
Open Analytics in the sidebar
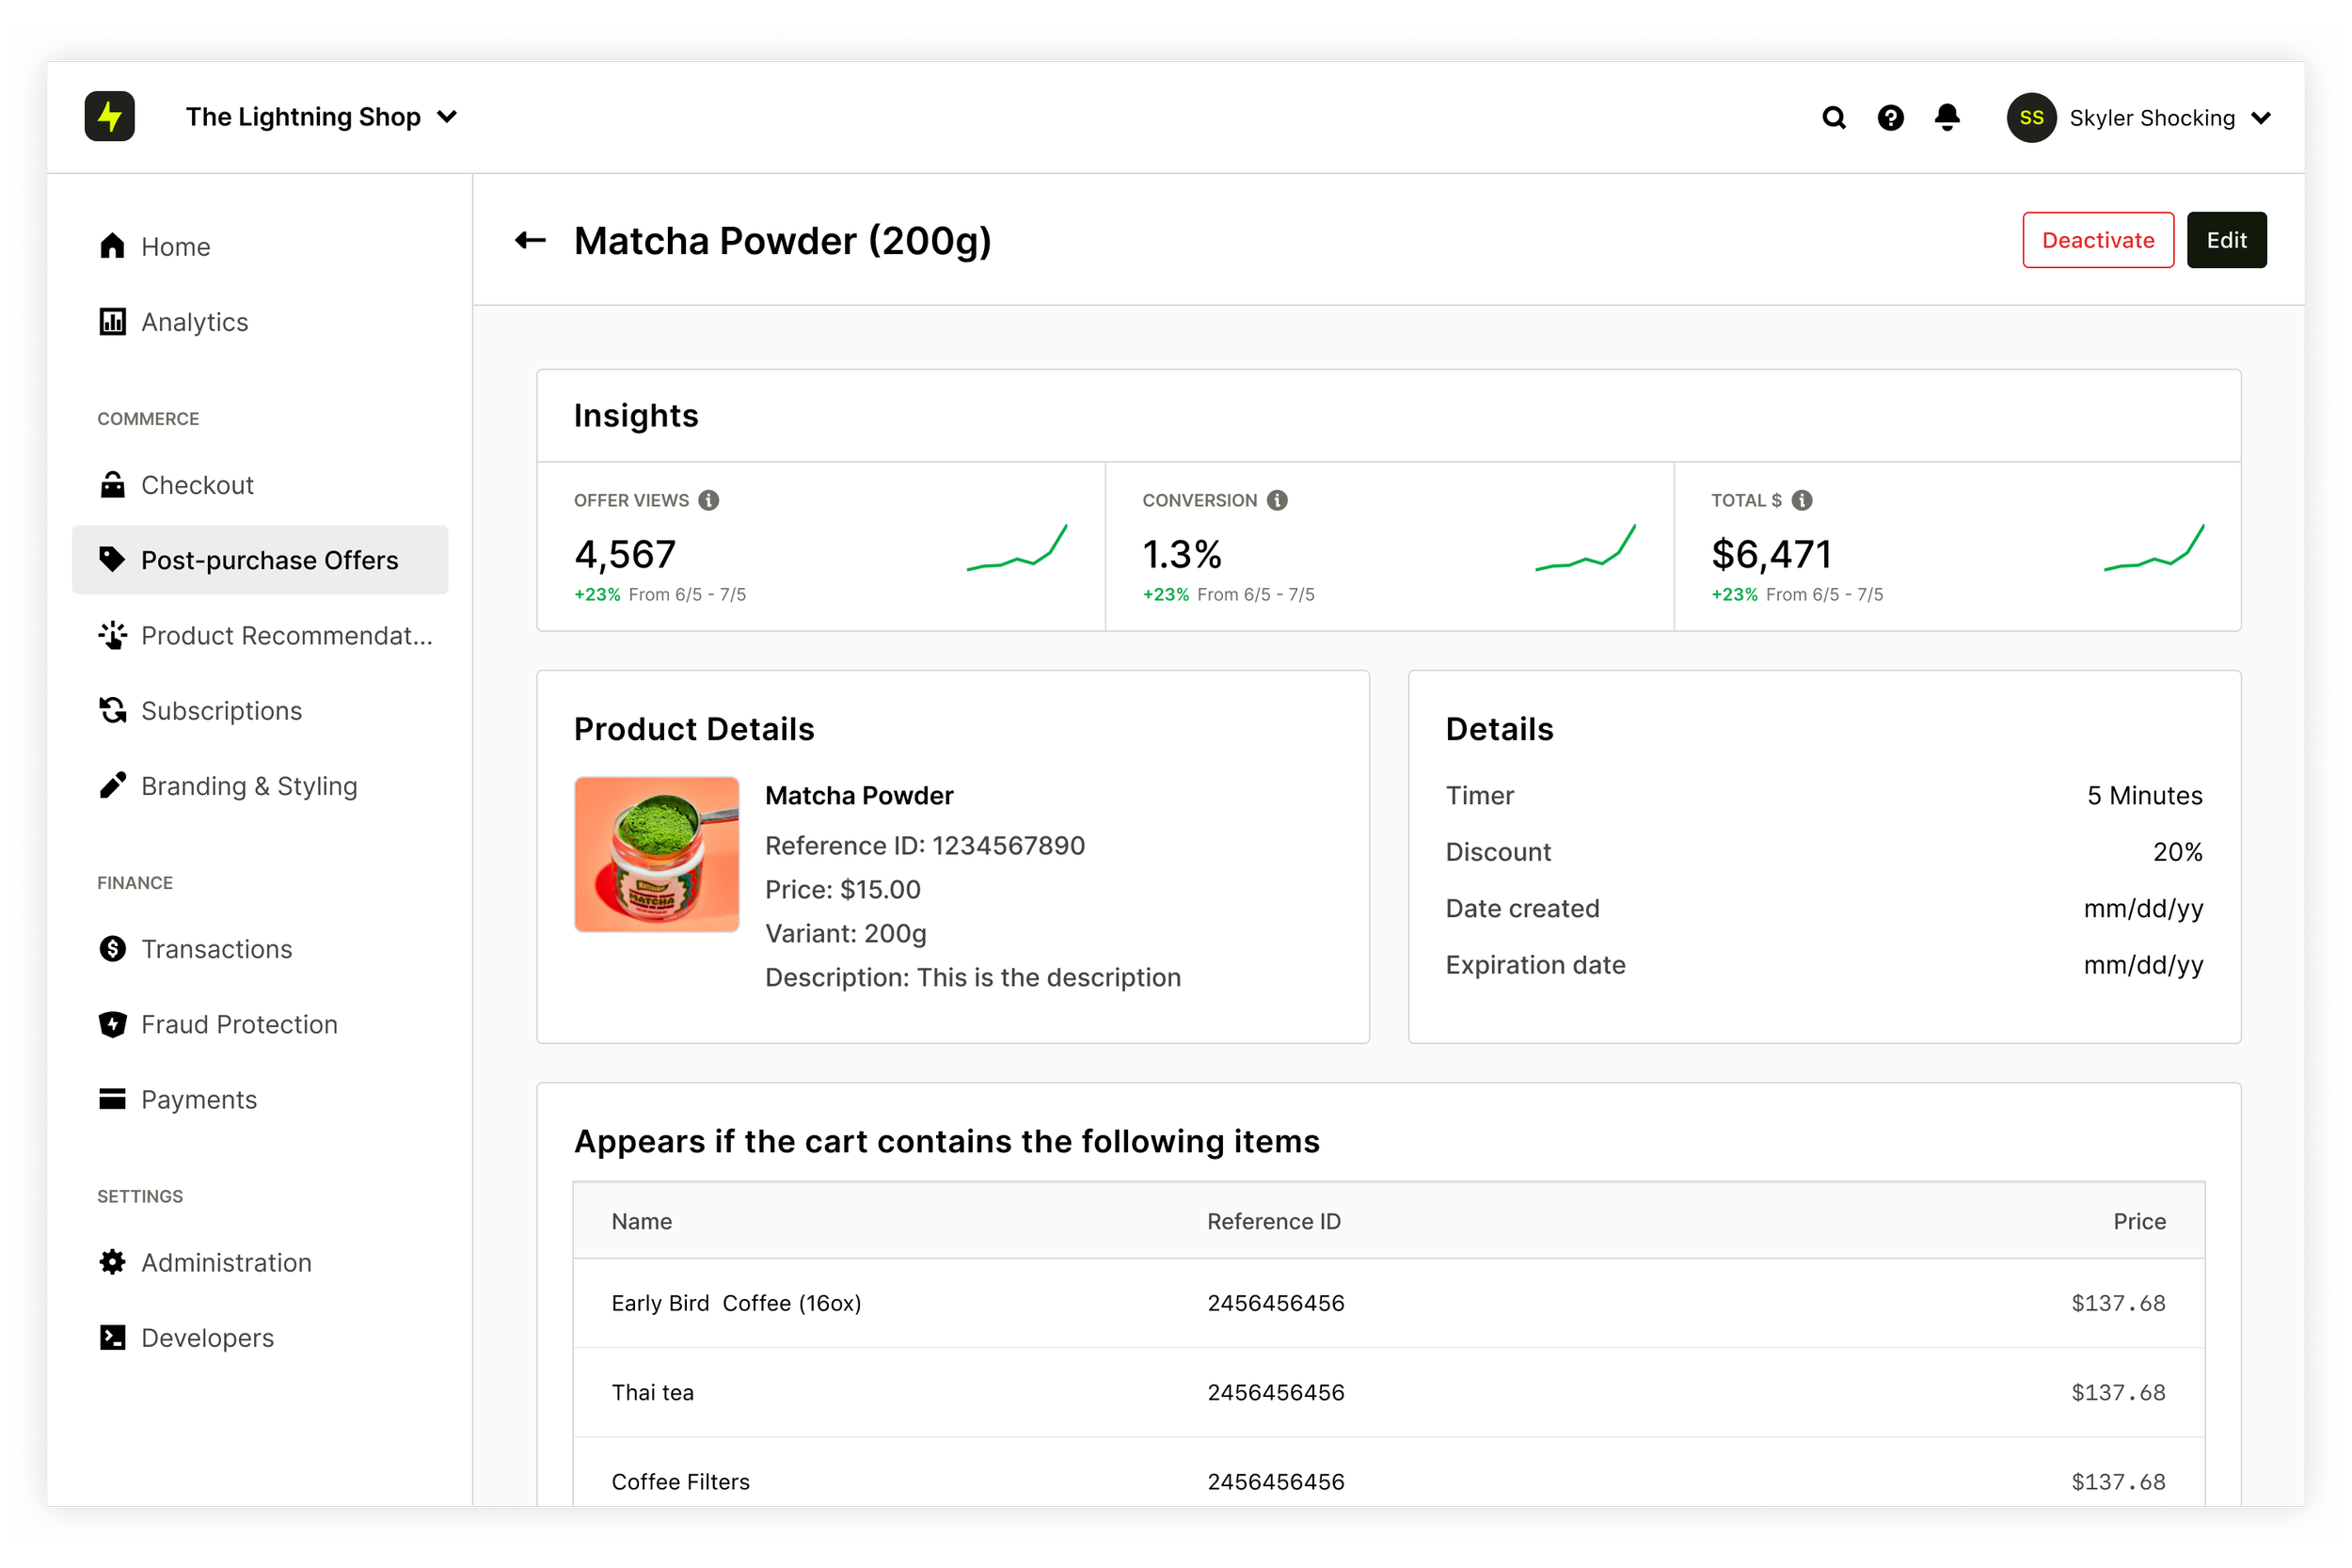point(194,322)
